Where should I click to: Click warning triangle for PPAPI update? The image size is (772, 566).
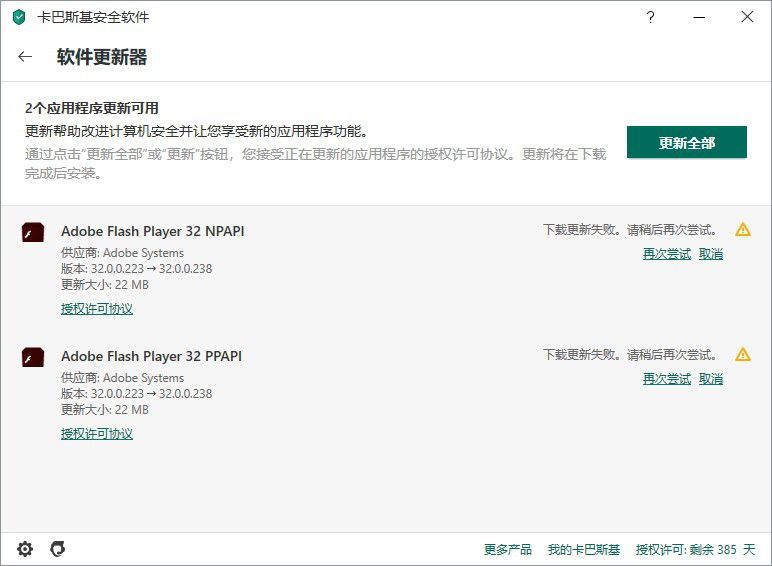743,355
